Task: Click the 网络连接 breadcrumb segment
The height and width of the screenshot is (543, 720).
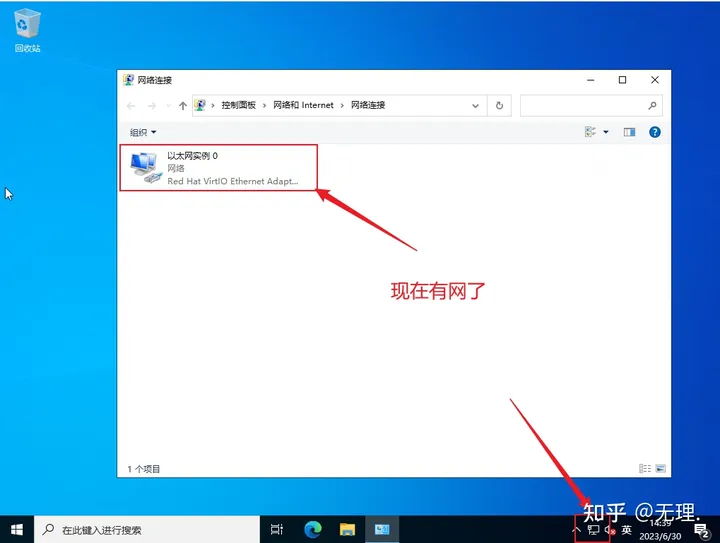Action: point(368,105)
